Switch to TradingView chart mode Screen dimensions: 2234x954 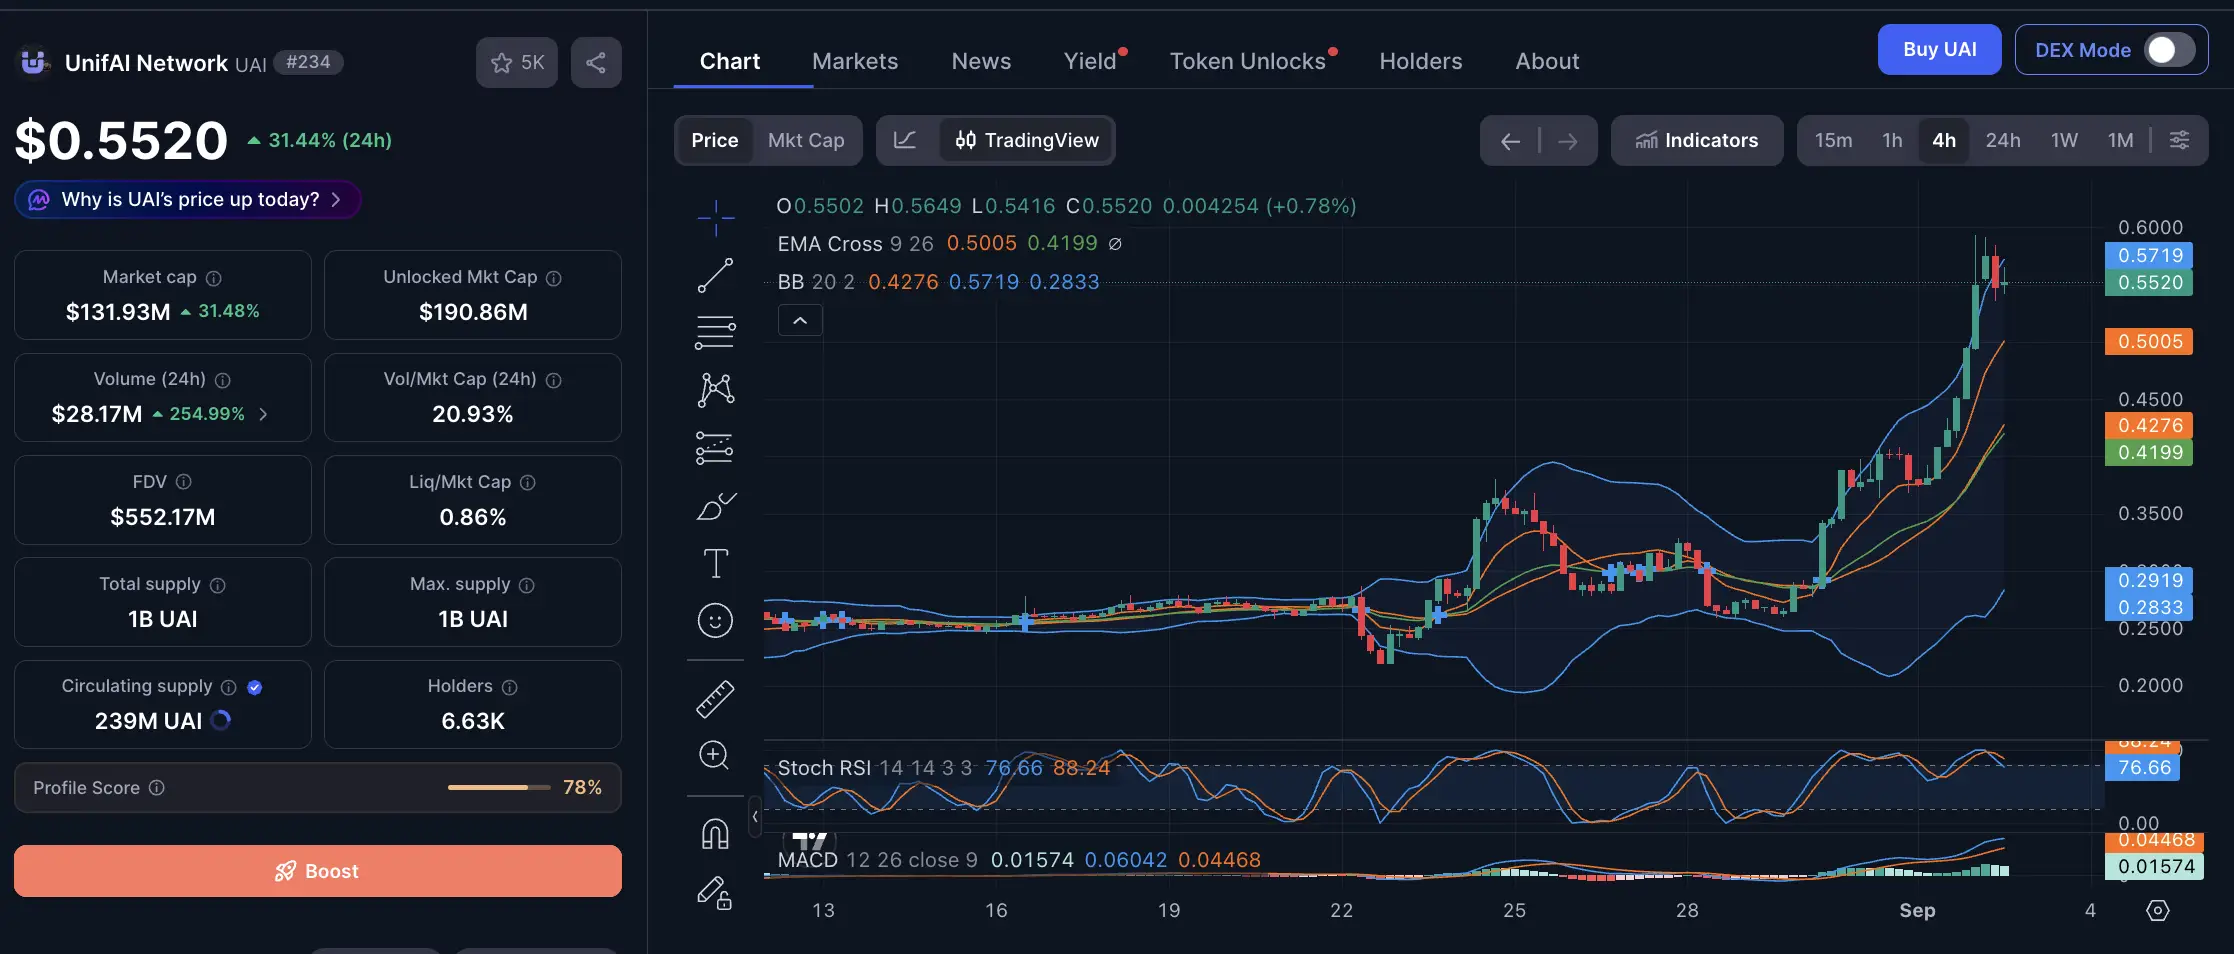[1027, 140]
